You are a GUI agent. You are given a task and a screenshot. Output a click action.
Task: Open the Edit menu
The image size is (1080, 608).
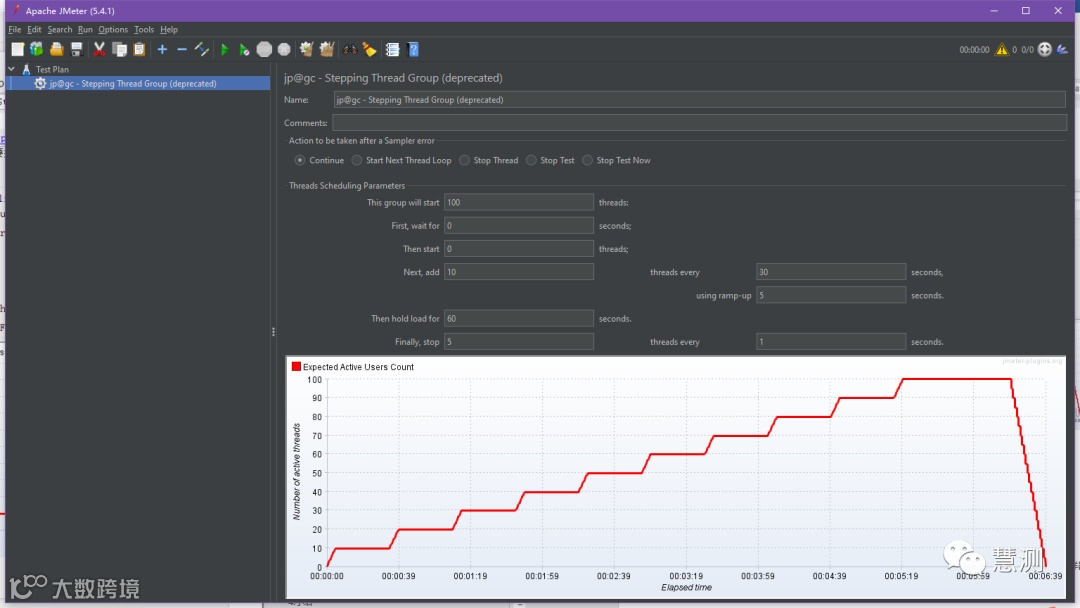[34, 30]
